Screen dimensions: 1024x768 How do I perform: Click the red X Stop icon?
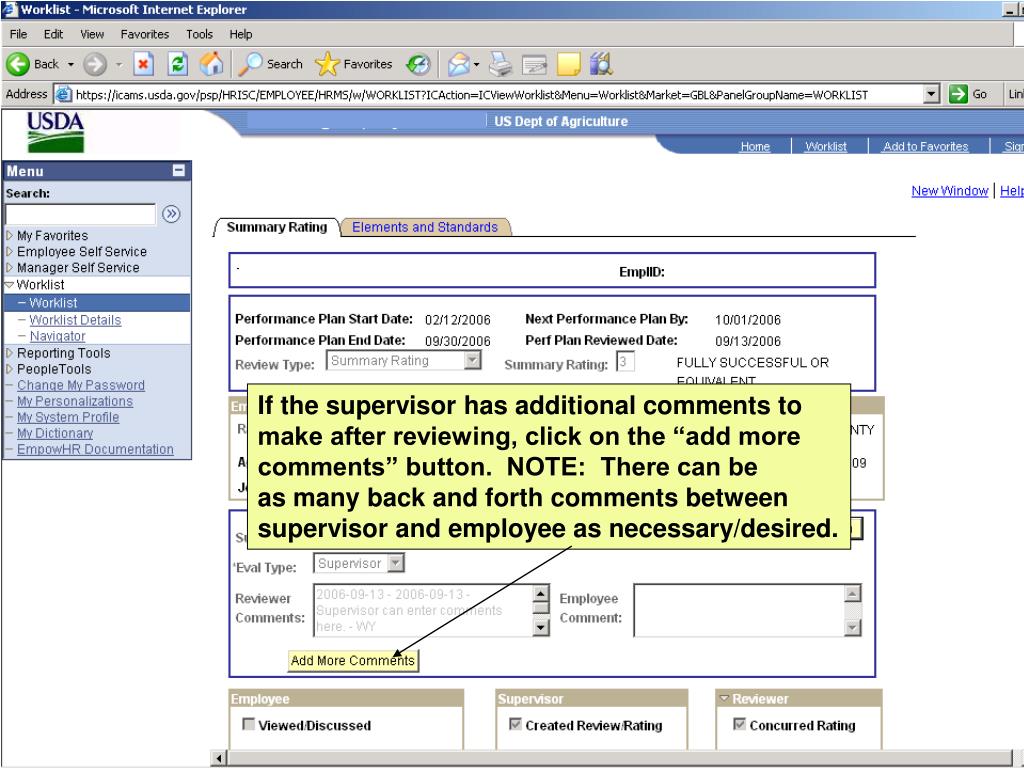pos(142,64)
